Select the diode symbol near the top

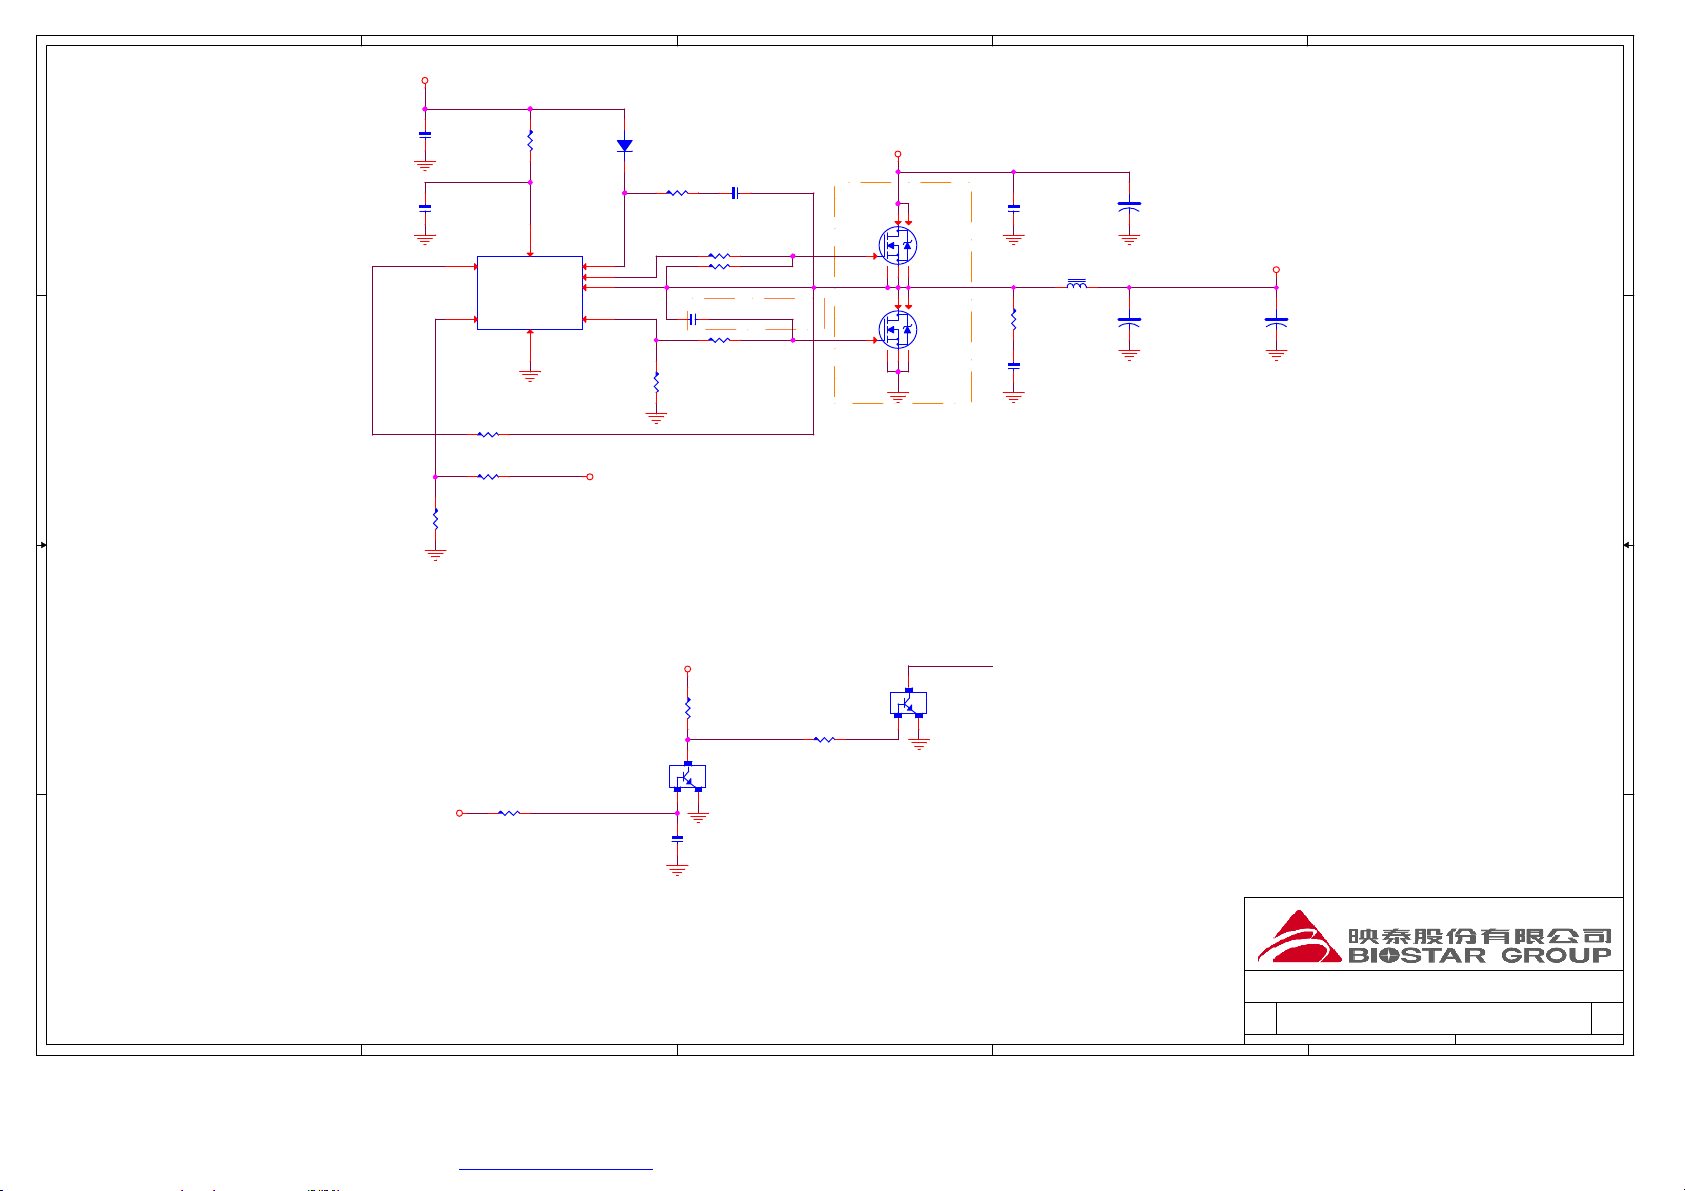point(625,146)
